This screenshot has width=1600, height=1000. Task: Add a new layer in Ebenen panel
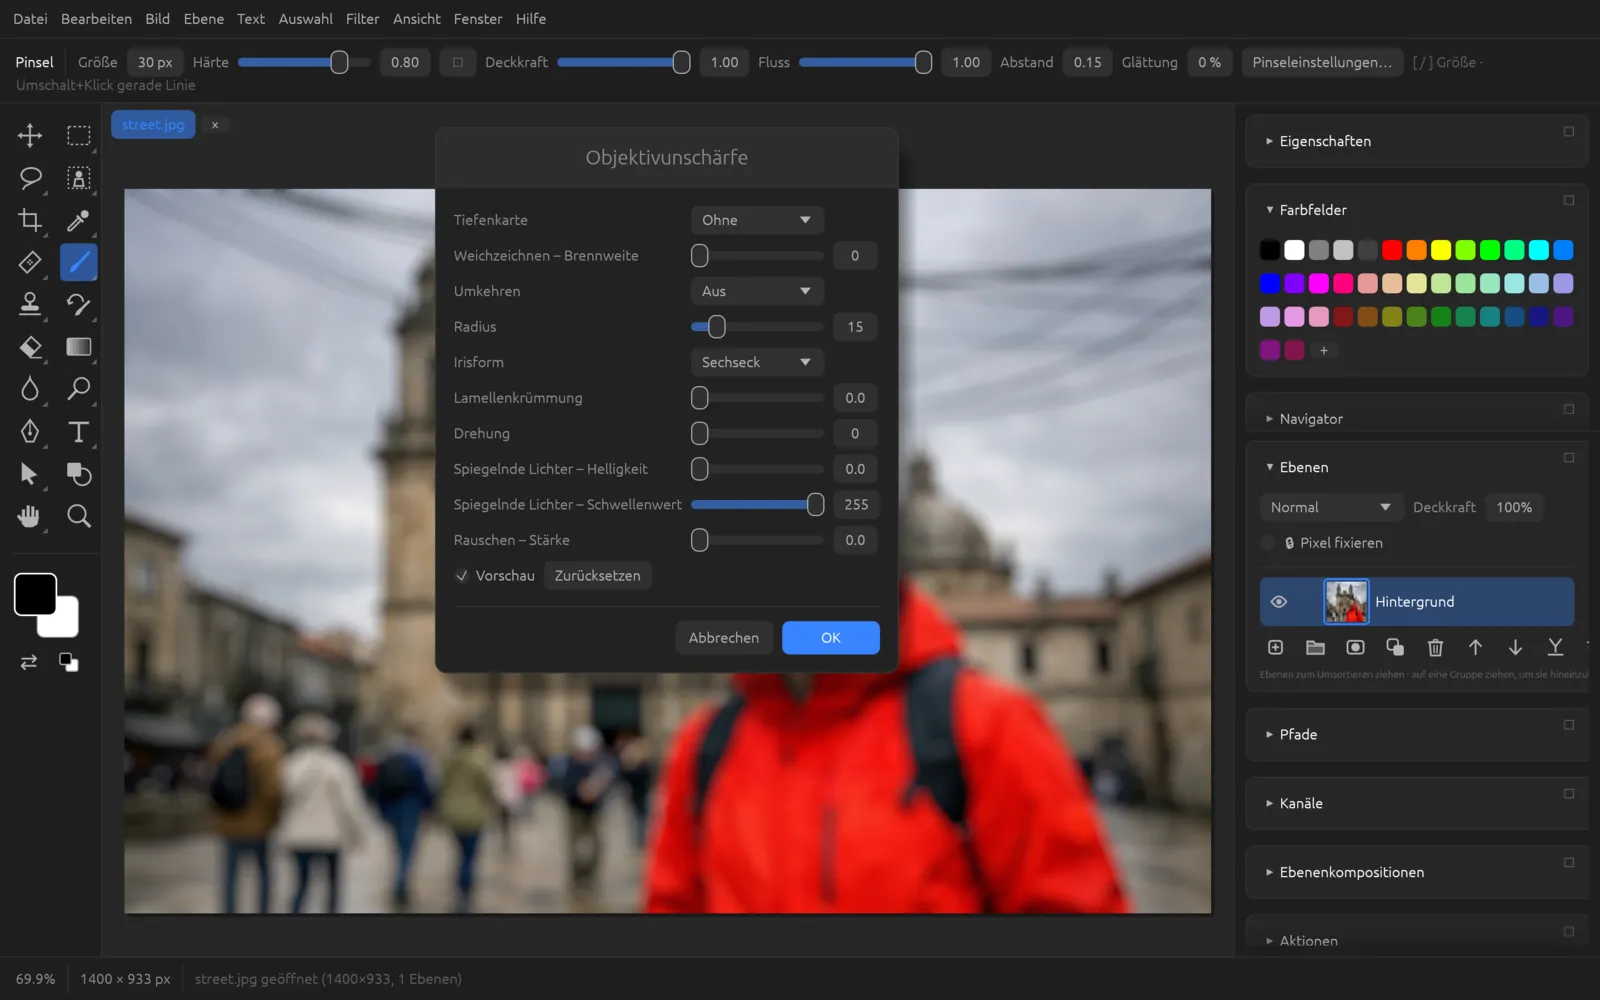[x=1275, y=648]
